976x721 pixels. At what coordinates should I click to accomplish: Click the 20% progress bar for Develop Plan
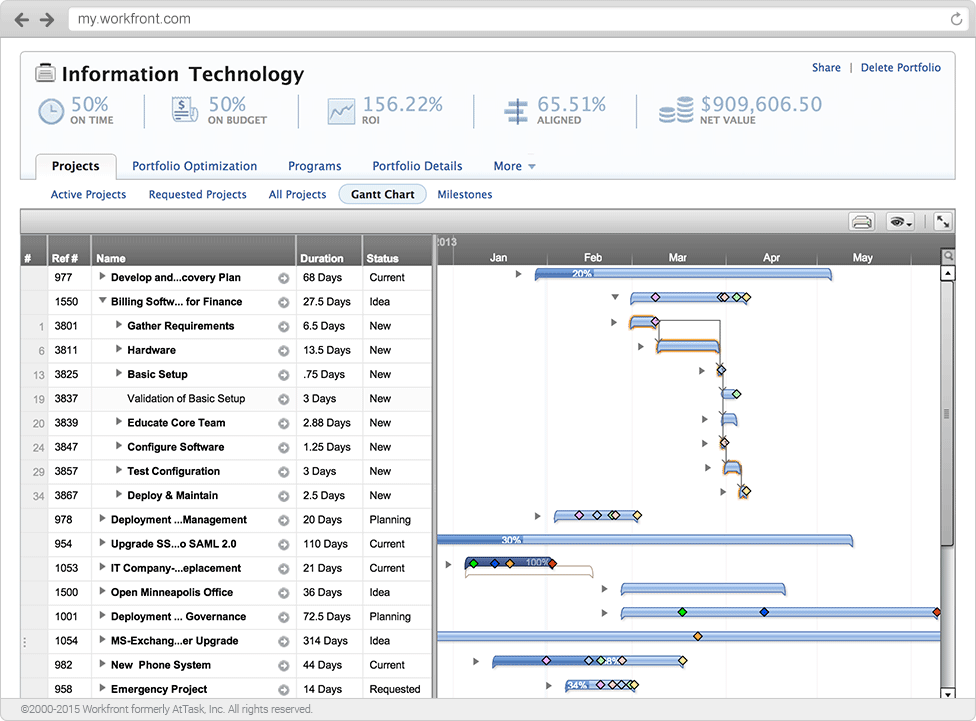683,273
